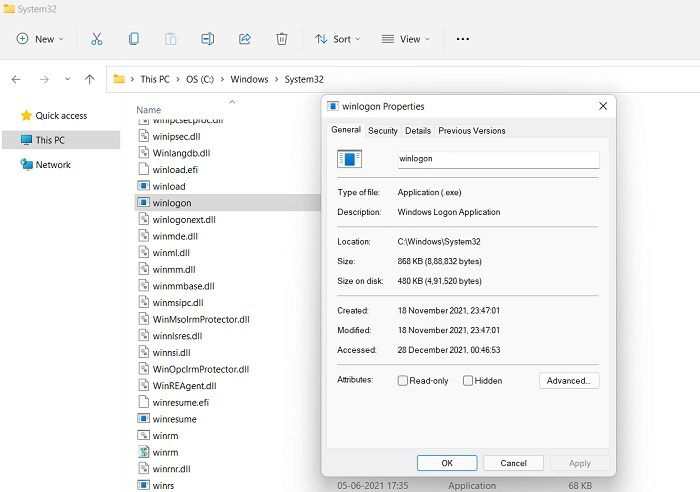Image resolution: width=700 pixels, height=492 pixels.
Task: Switch to the Security tab
Action: 383,130
